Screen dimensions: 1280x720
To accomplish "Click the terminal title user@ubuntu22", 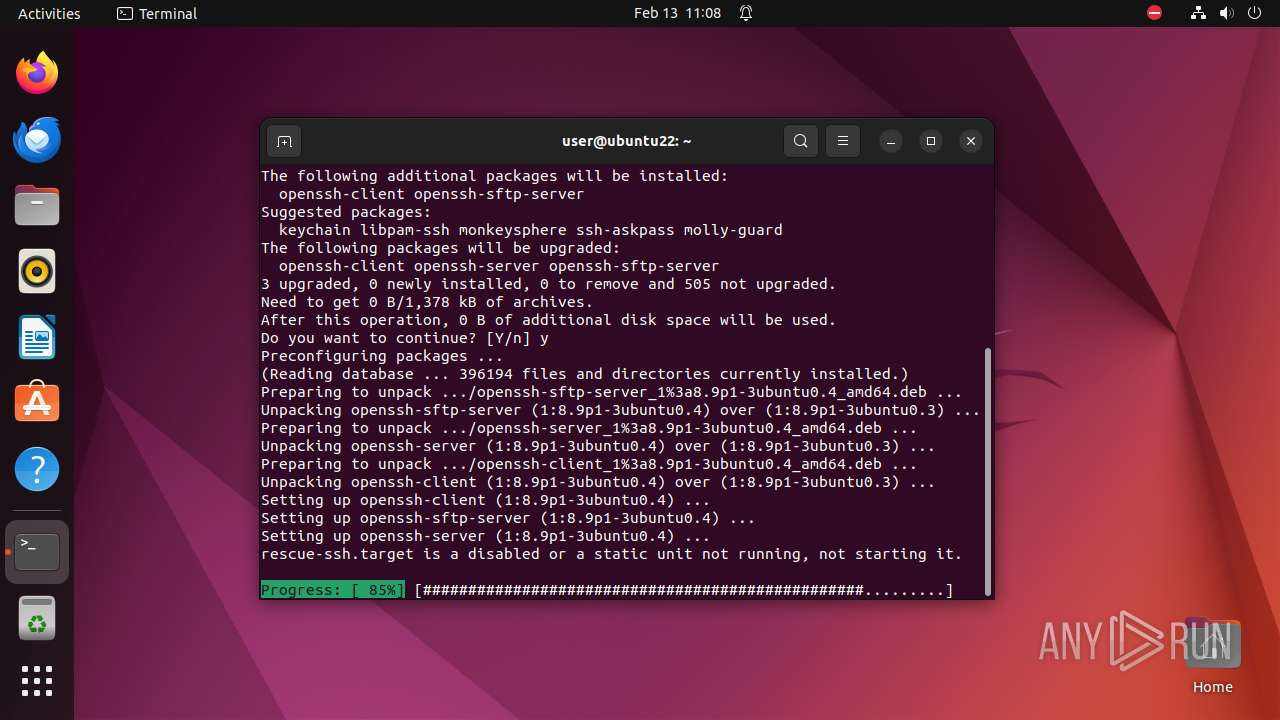I will pyautogui.click(x=626, y=141).
